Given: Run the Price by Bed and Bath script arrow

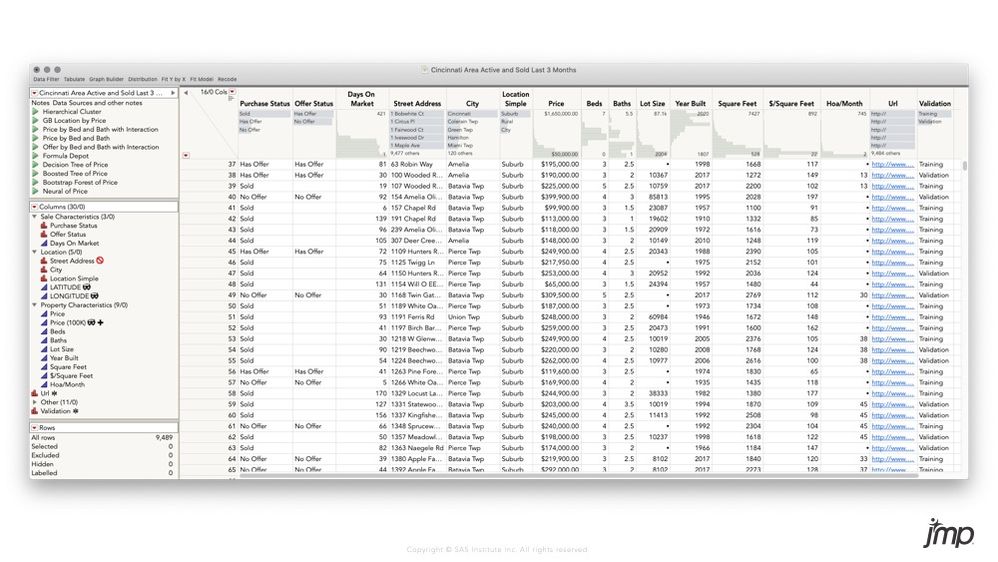Looking at the screenshot, I should coord(36,138).
